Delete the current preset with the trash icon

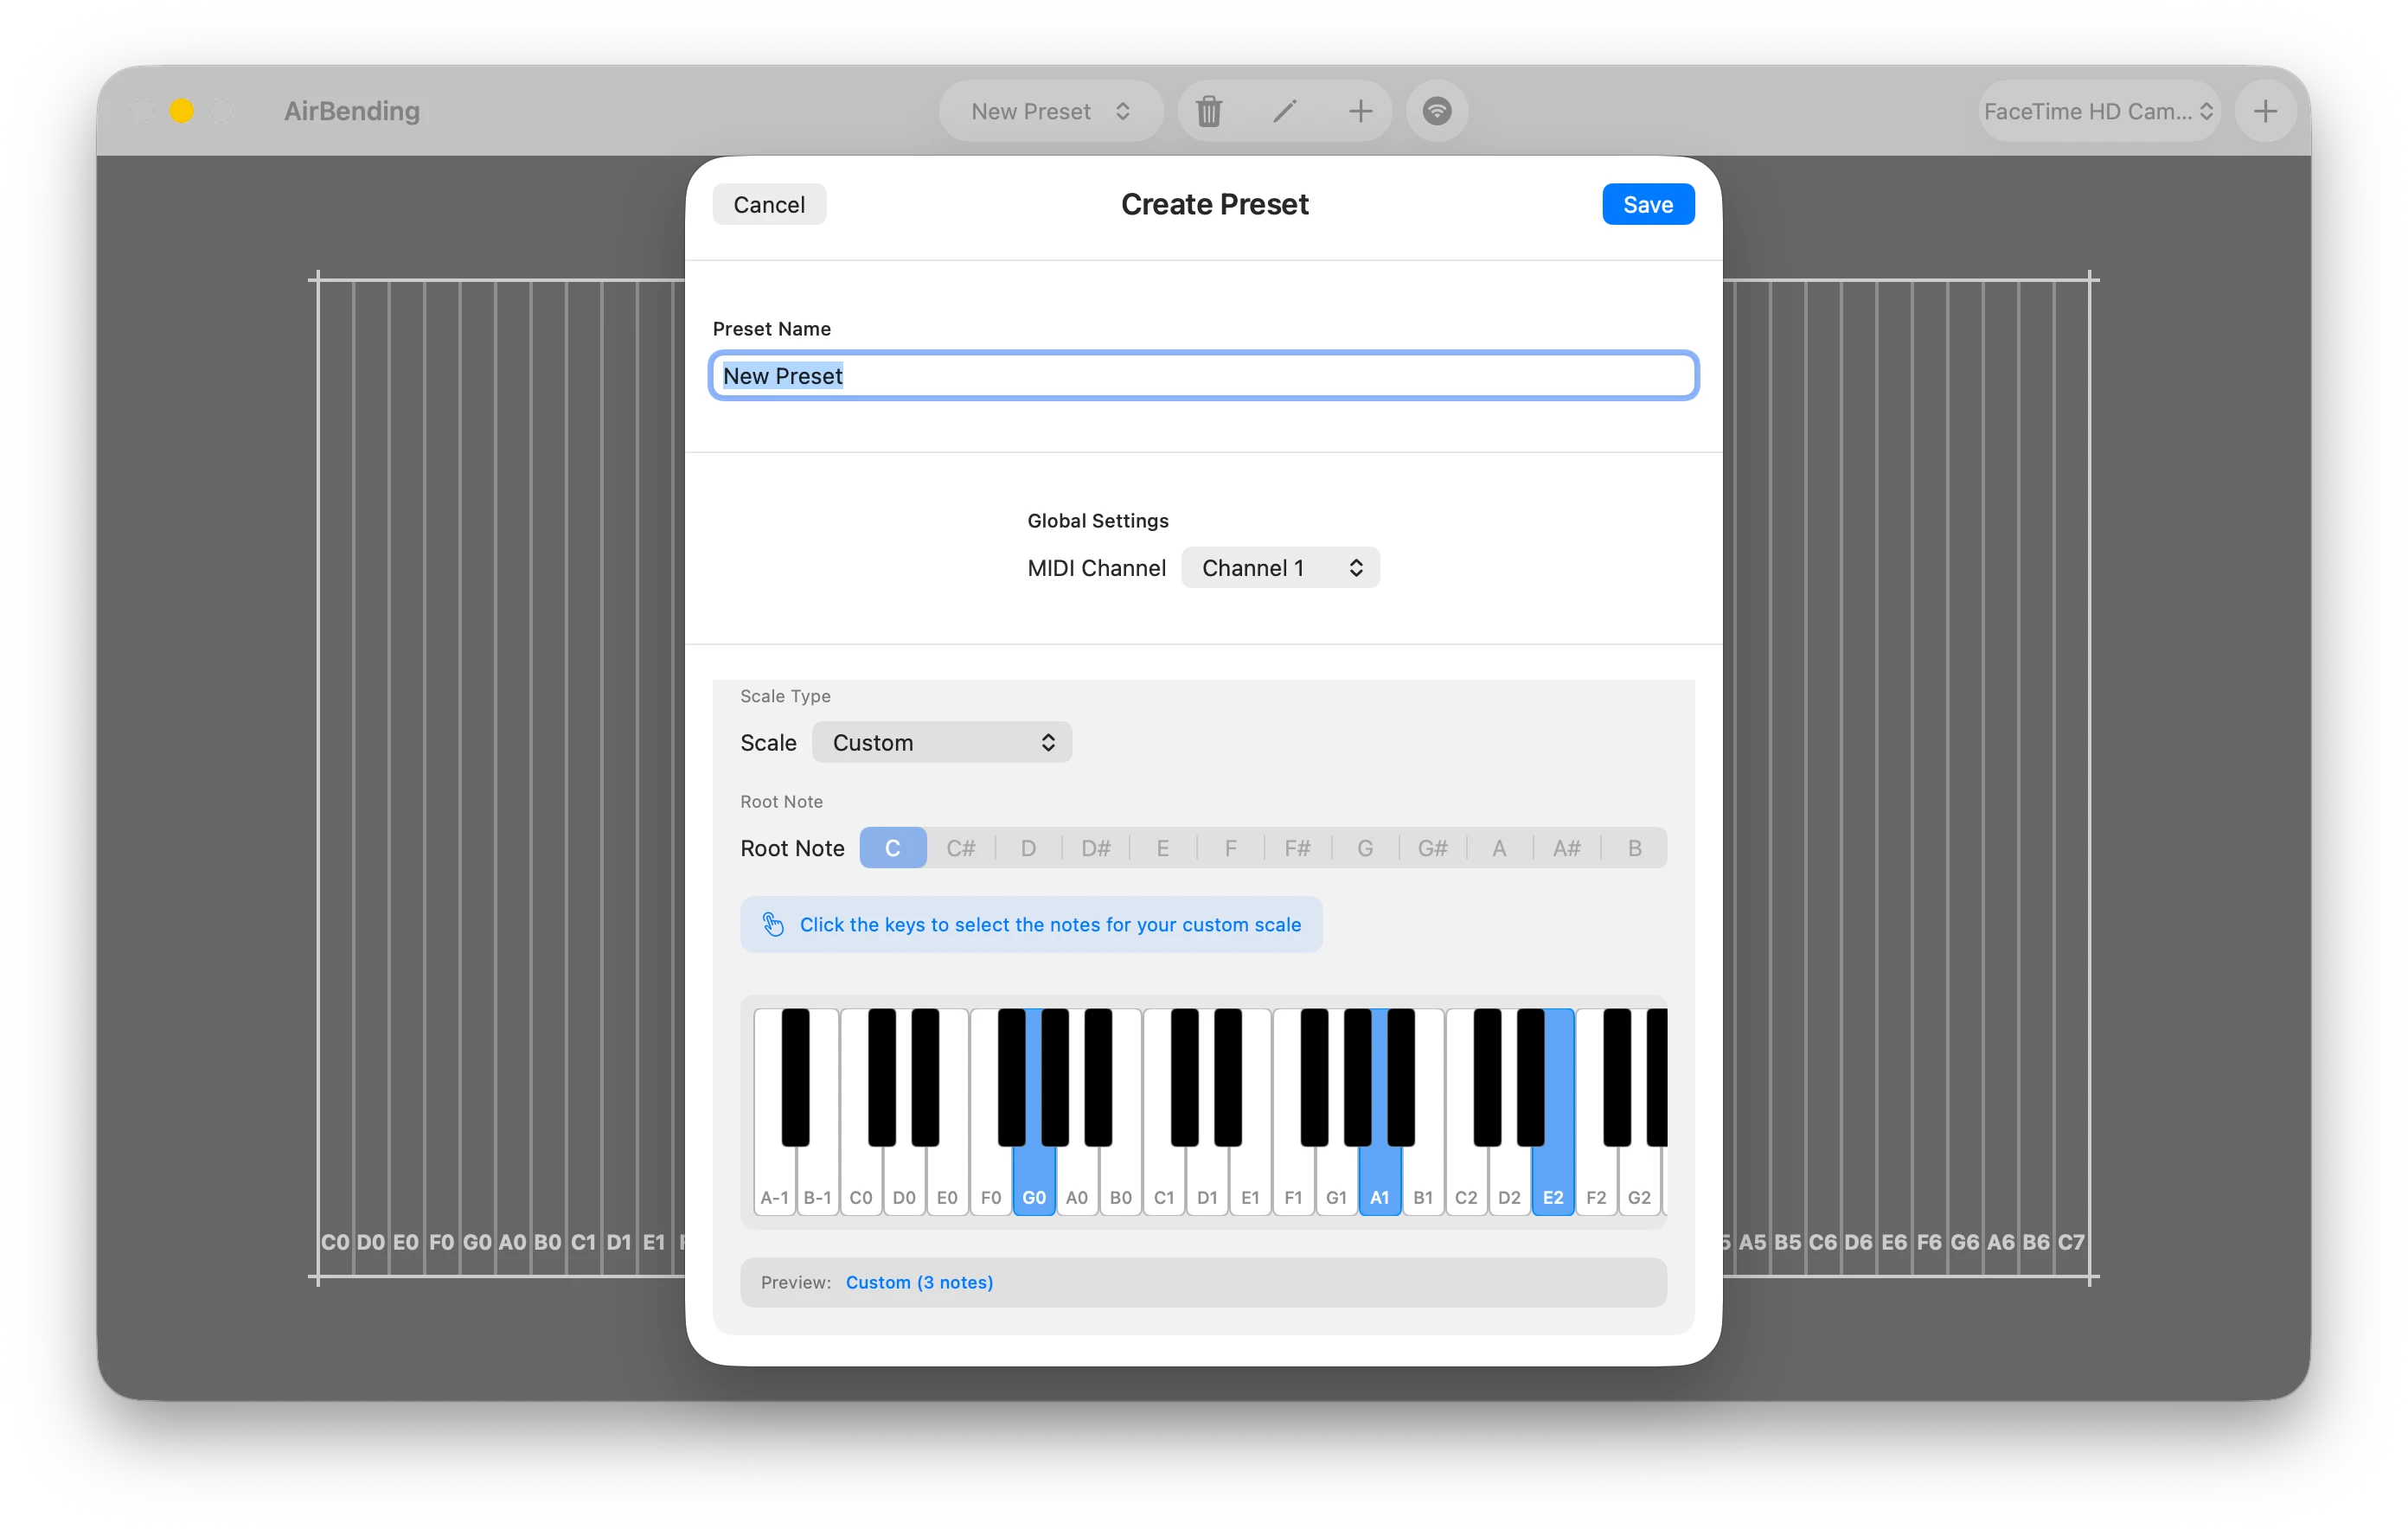coord(1209,111)
